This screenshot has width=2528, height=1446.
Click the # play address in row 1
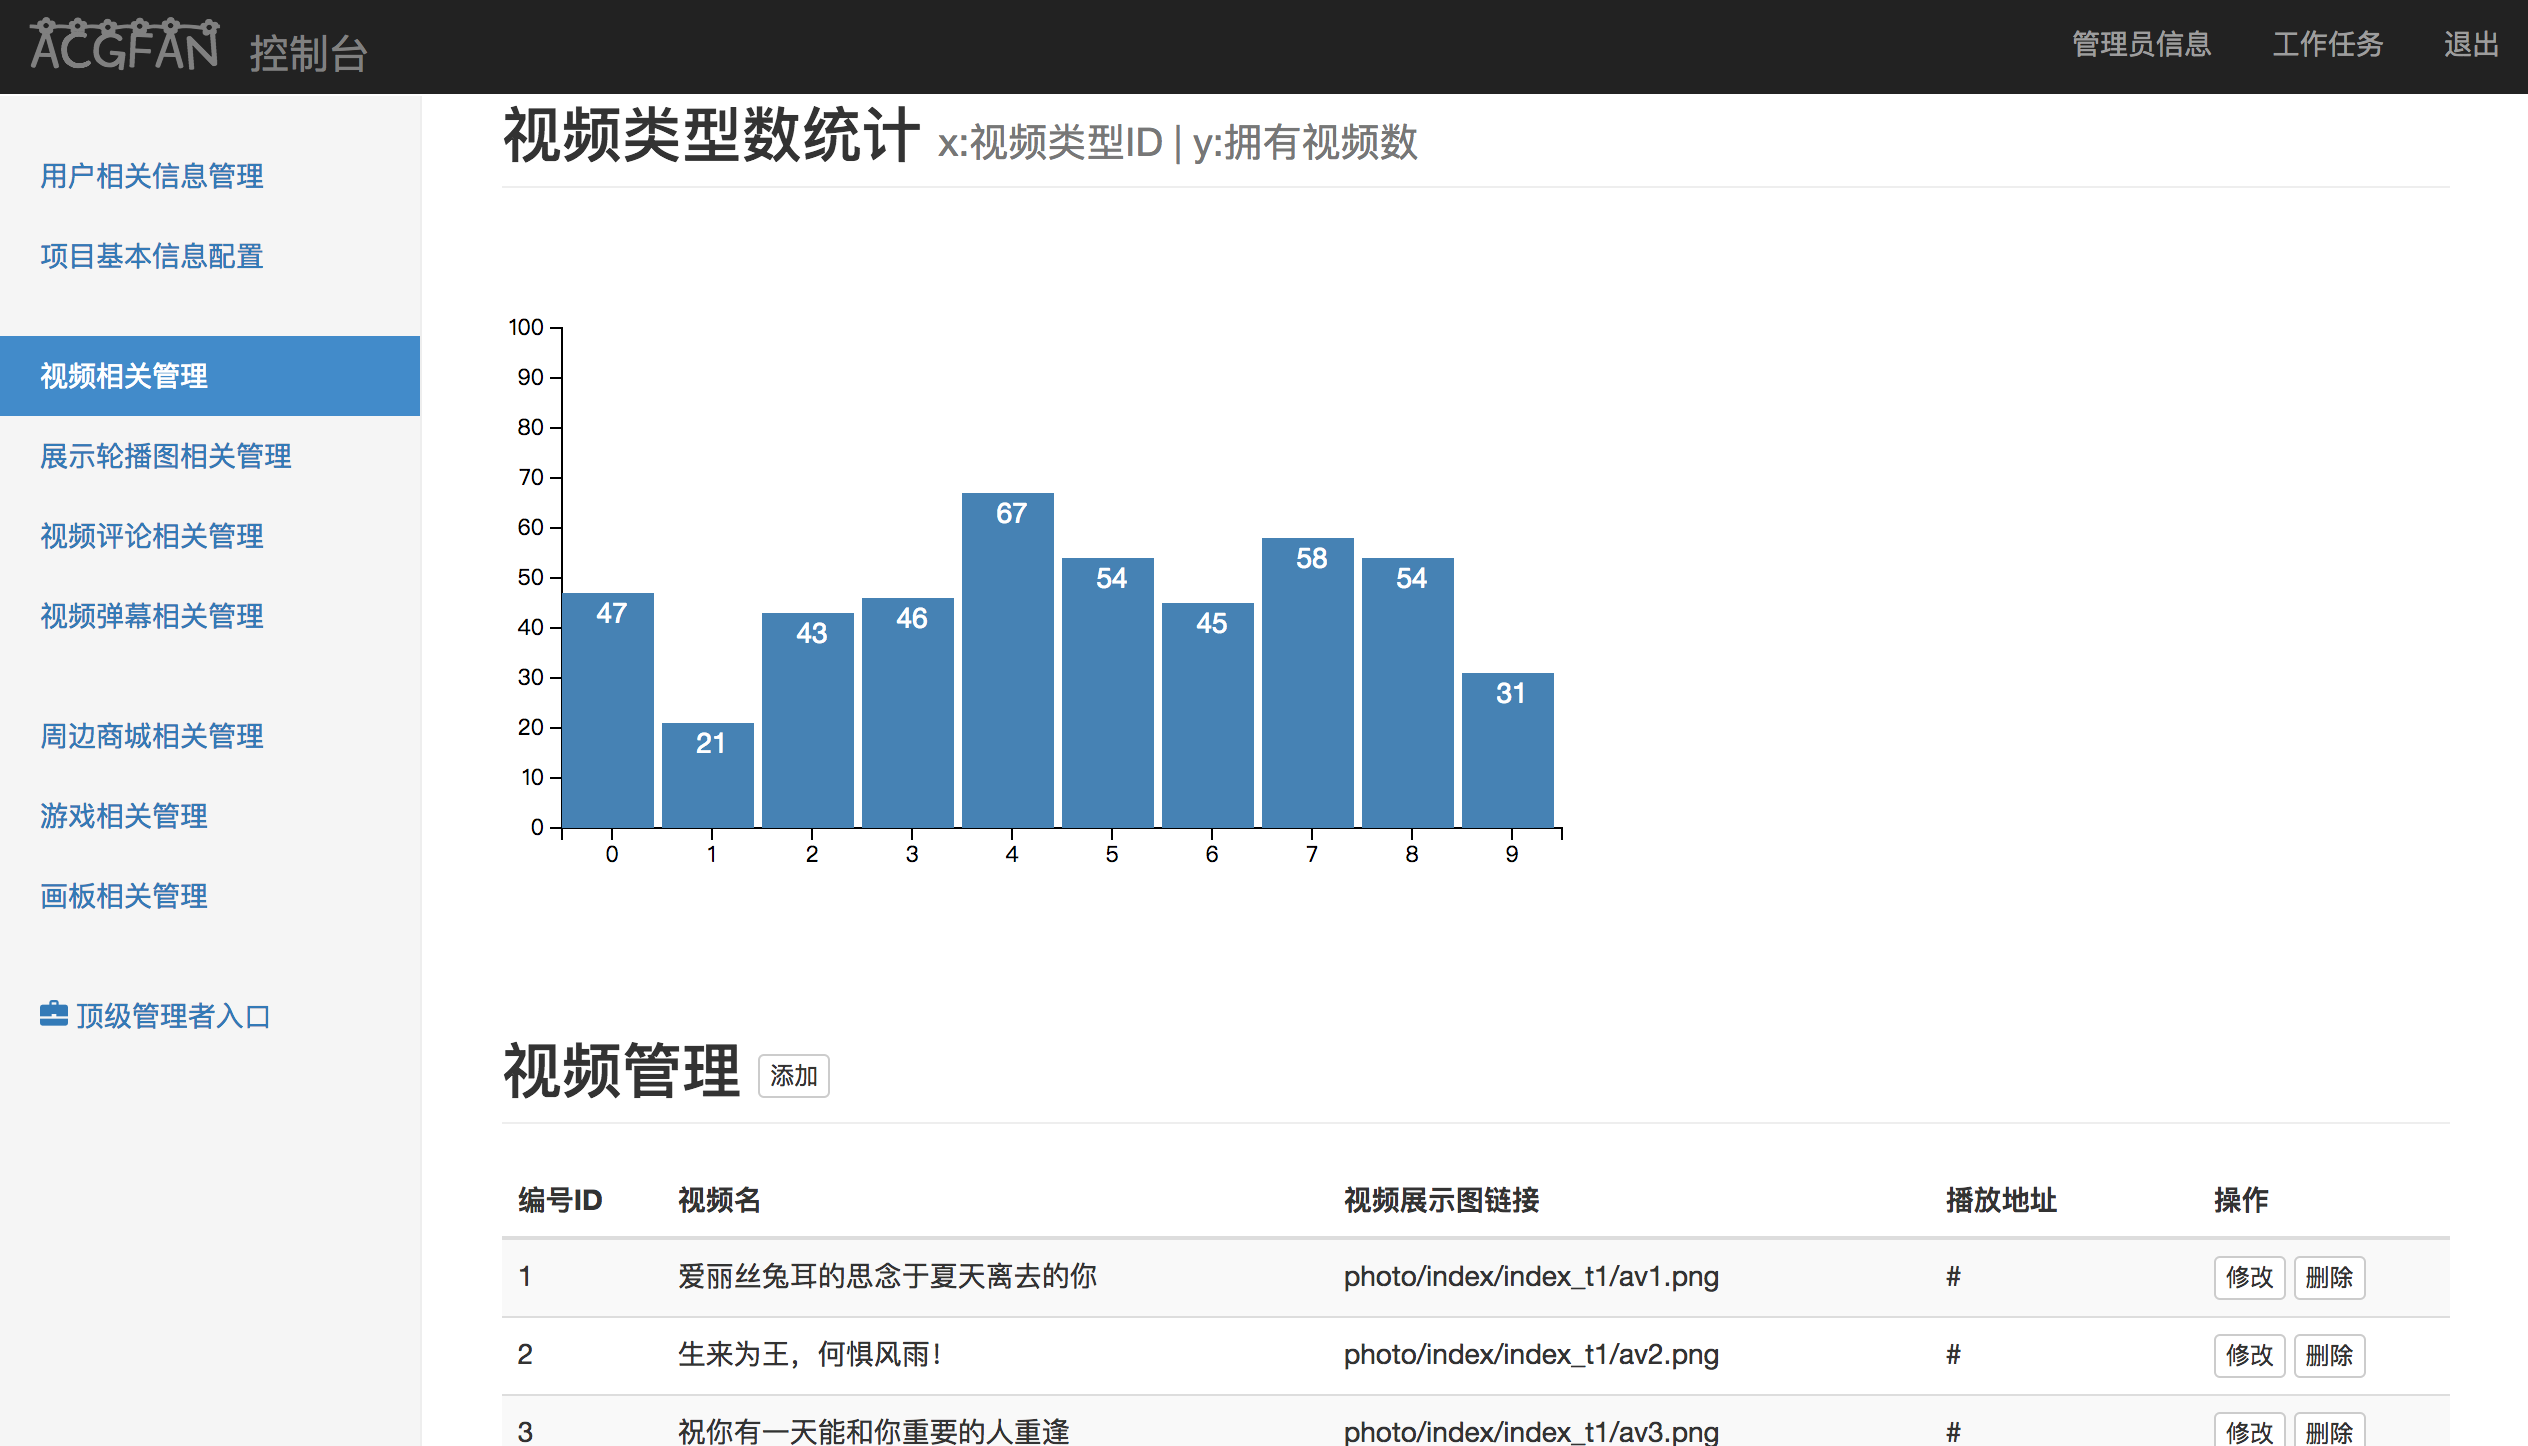[x=1952, y=1277]
